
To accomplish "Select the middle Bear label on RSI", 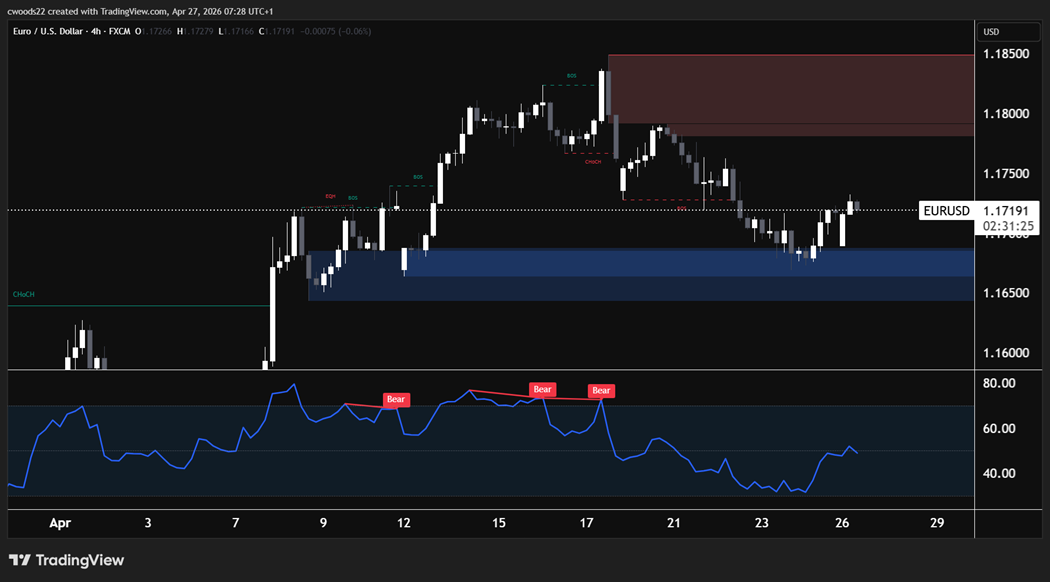I will pyautogui.click(x=542, y=389).
